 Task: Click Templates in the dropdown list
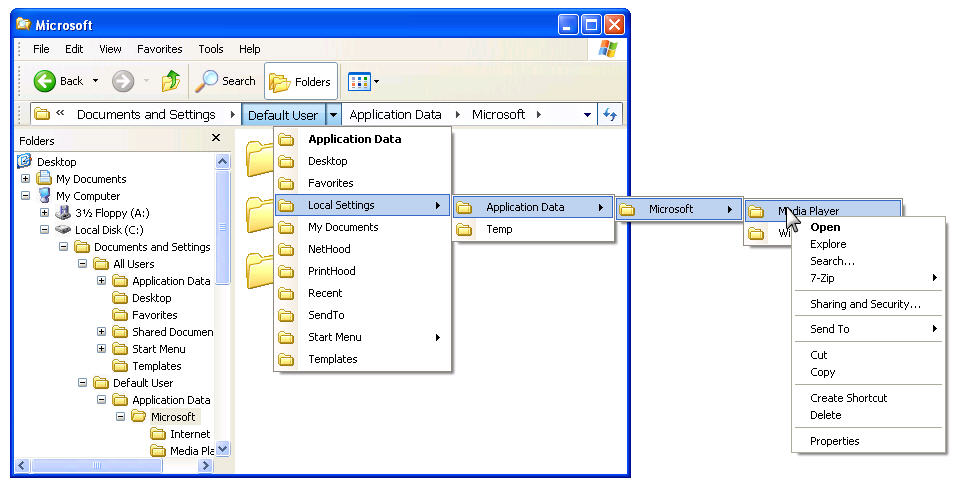coord(362,359)
